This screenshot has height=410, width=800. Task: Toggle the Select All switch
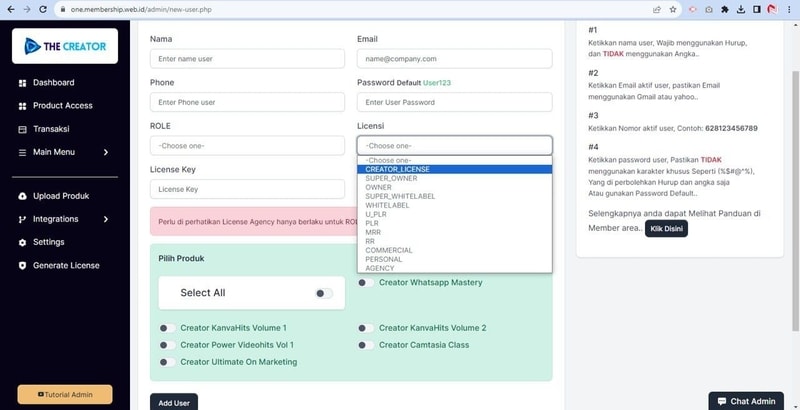tap(324, 293)
